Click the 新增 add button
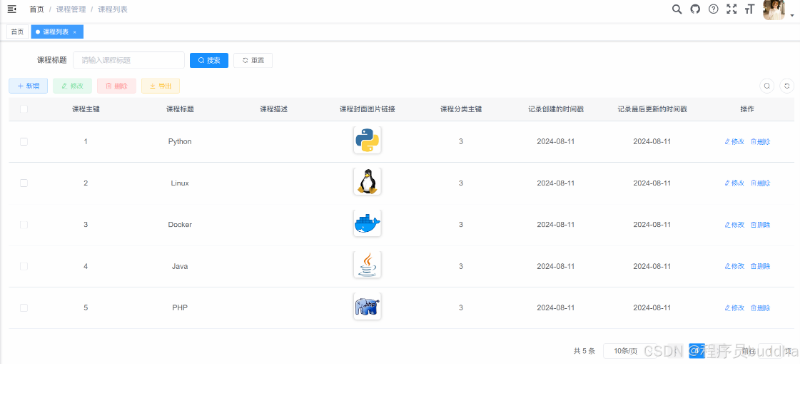 pos(28,86)
